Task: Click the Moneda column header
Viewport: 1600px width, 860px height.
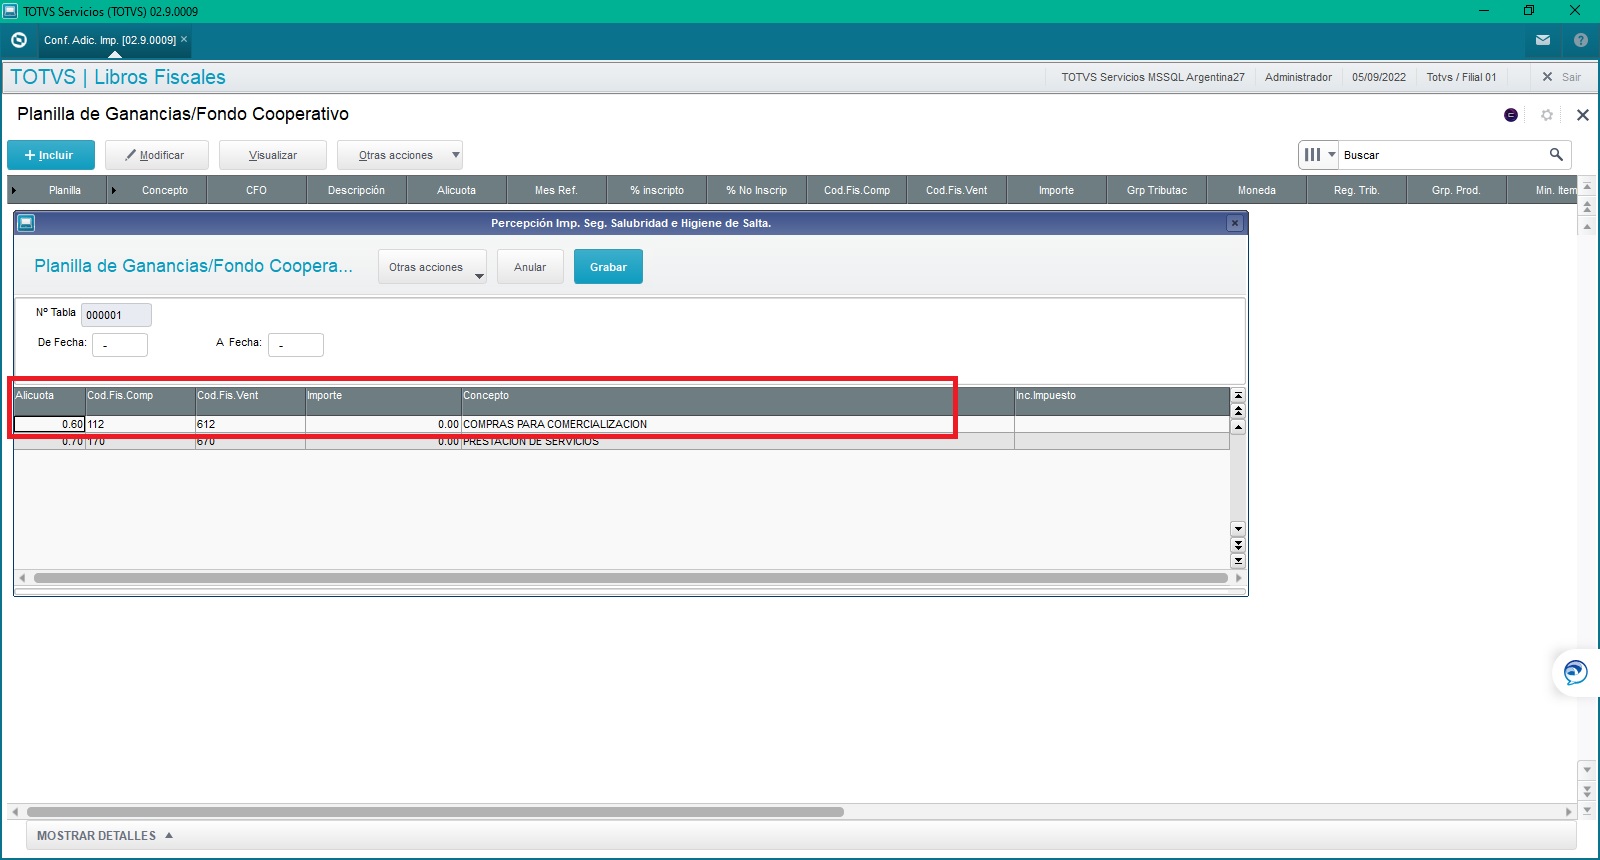Action: point(1257,190)
